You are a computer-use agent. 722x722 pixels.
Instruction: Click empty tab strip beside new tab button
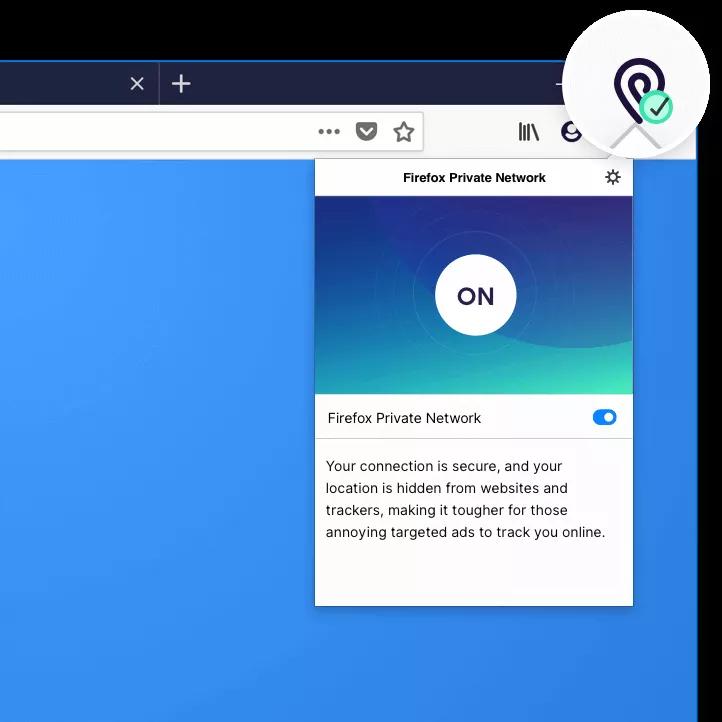coord(368,84)
